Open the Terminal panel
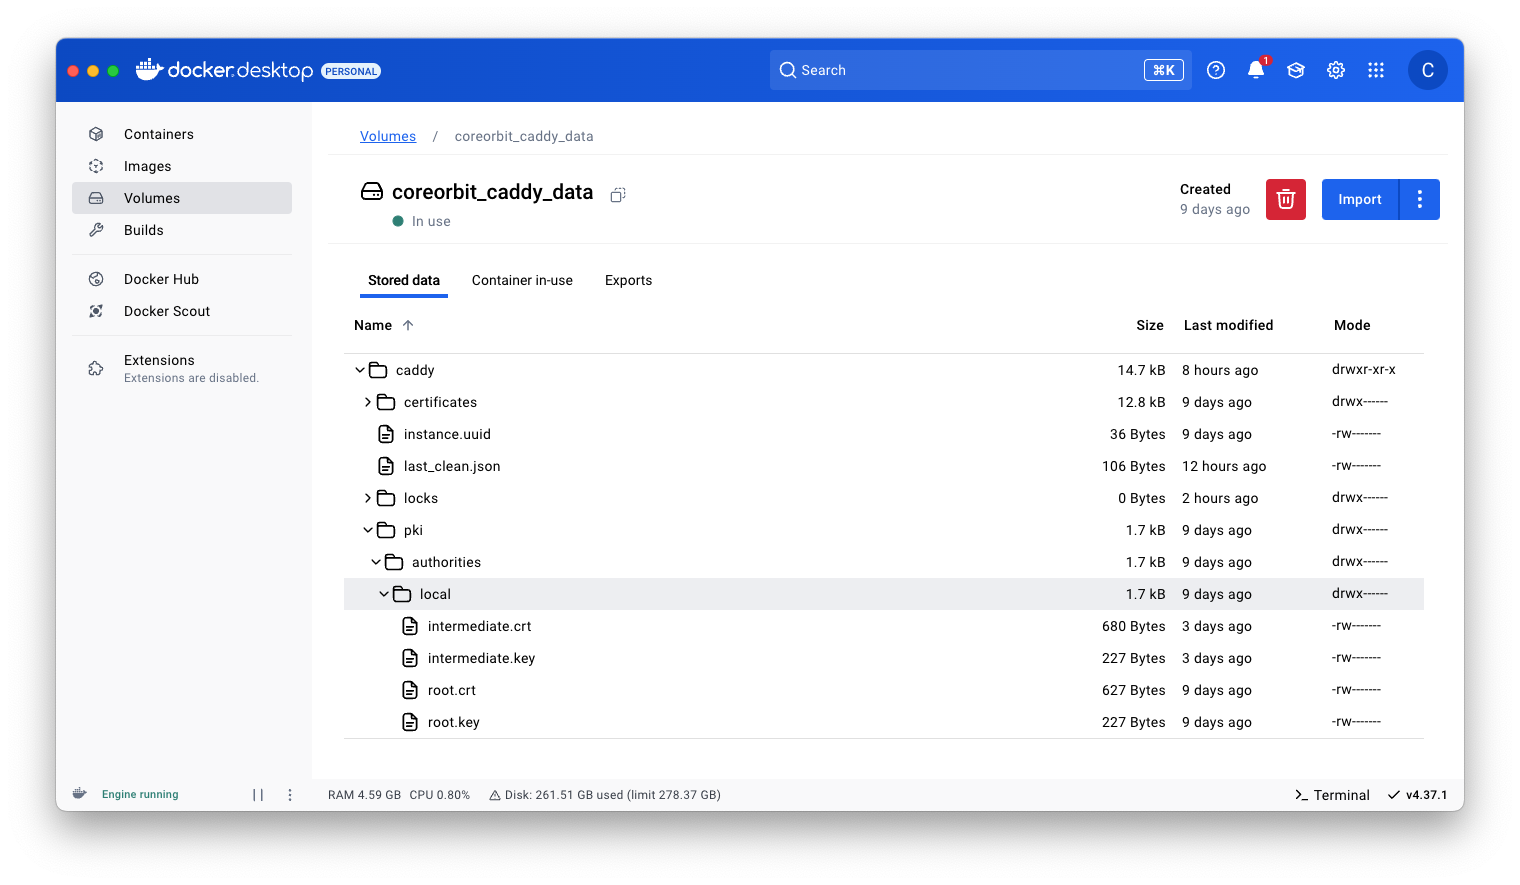The width and height of the screenshot is (1520, 885). click(x=1332, y=795)
